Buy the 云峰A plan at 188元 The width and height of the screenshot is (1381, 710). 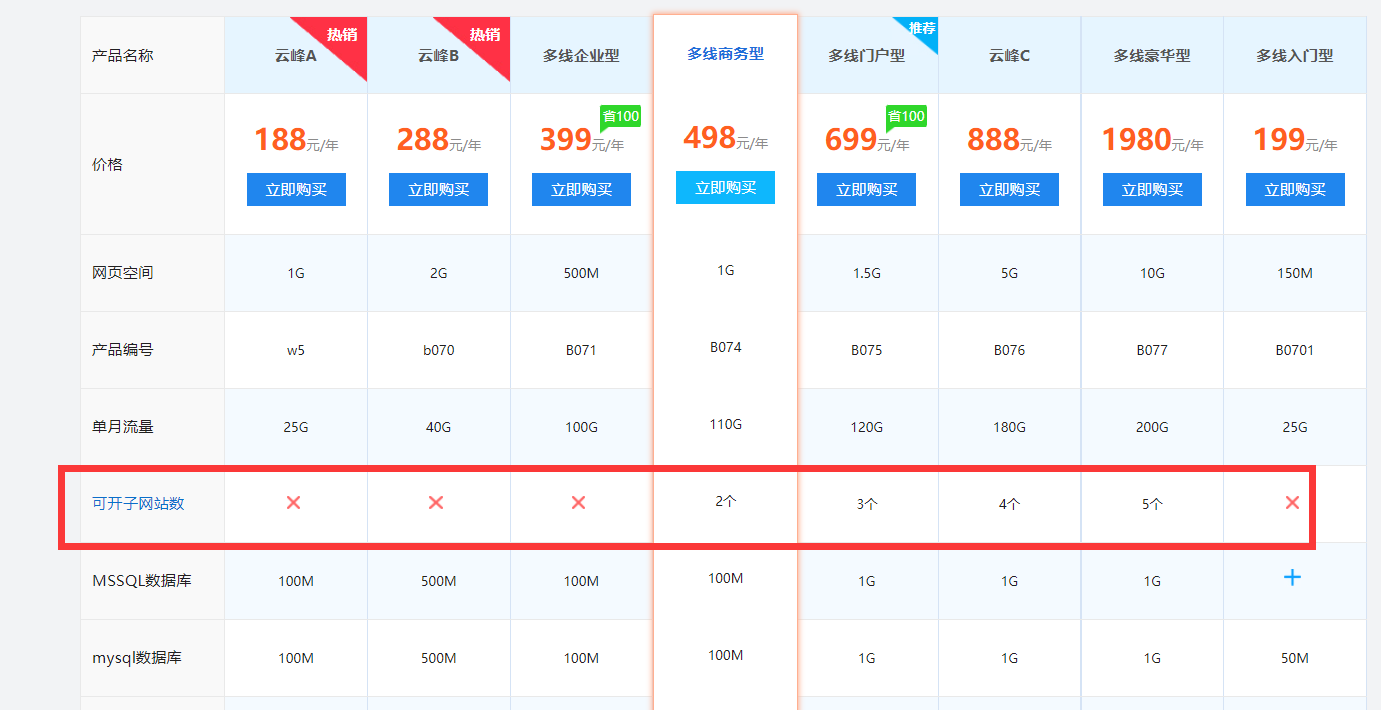click(296, 189)
